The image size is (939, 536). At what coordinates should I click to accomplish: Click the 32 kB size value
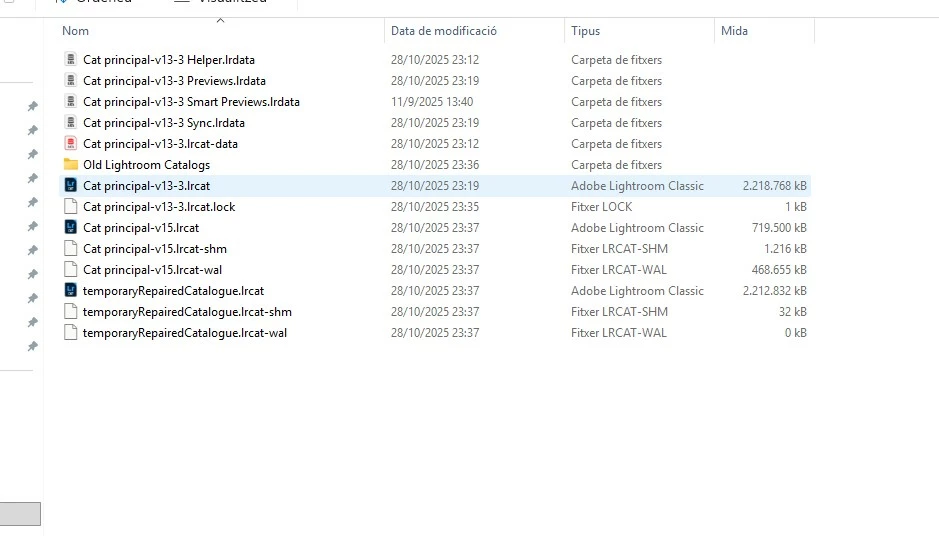pyautogui.click(x=792, y=311)
